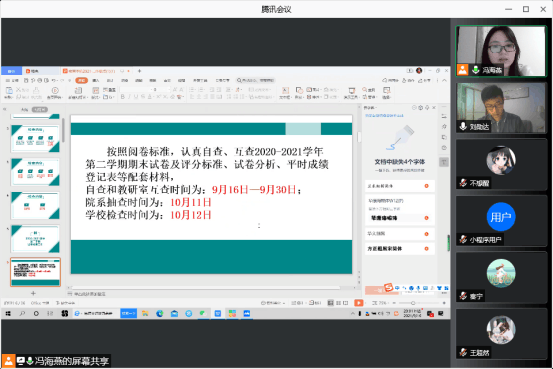553x369 pixels.
Task: Click the plus icon below slide thumbnails
Action: click(x=33, y=293)
